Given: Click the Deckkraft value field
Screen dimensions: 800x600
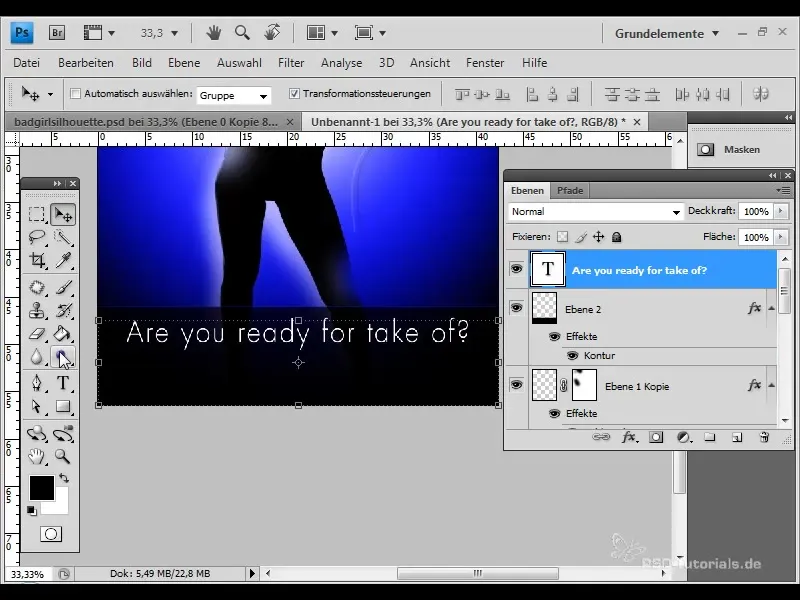Looking at the screenshot, I should pyautogui.click(x=756, y=211).
